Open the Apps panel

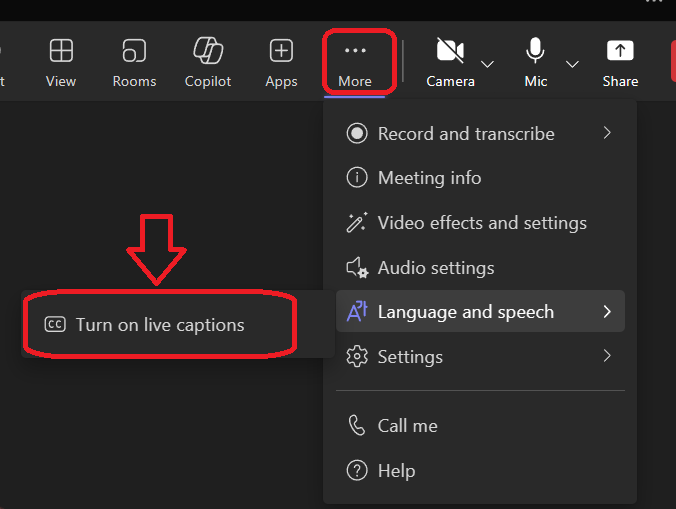click(x=281, y=62)
